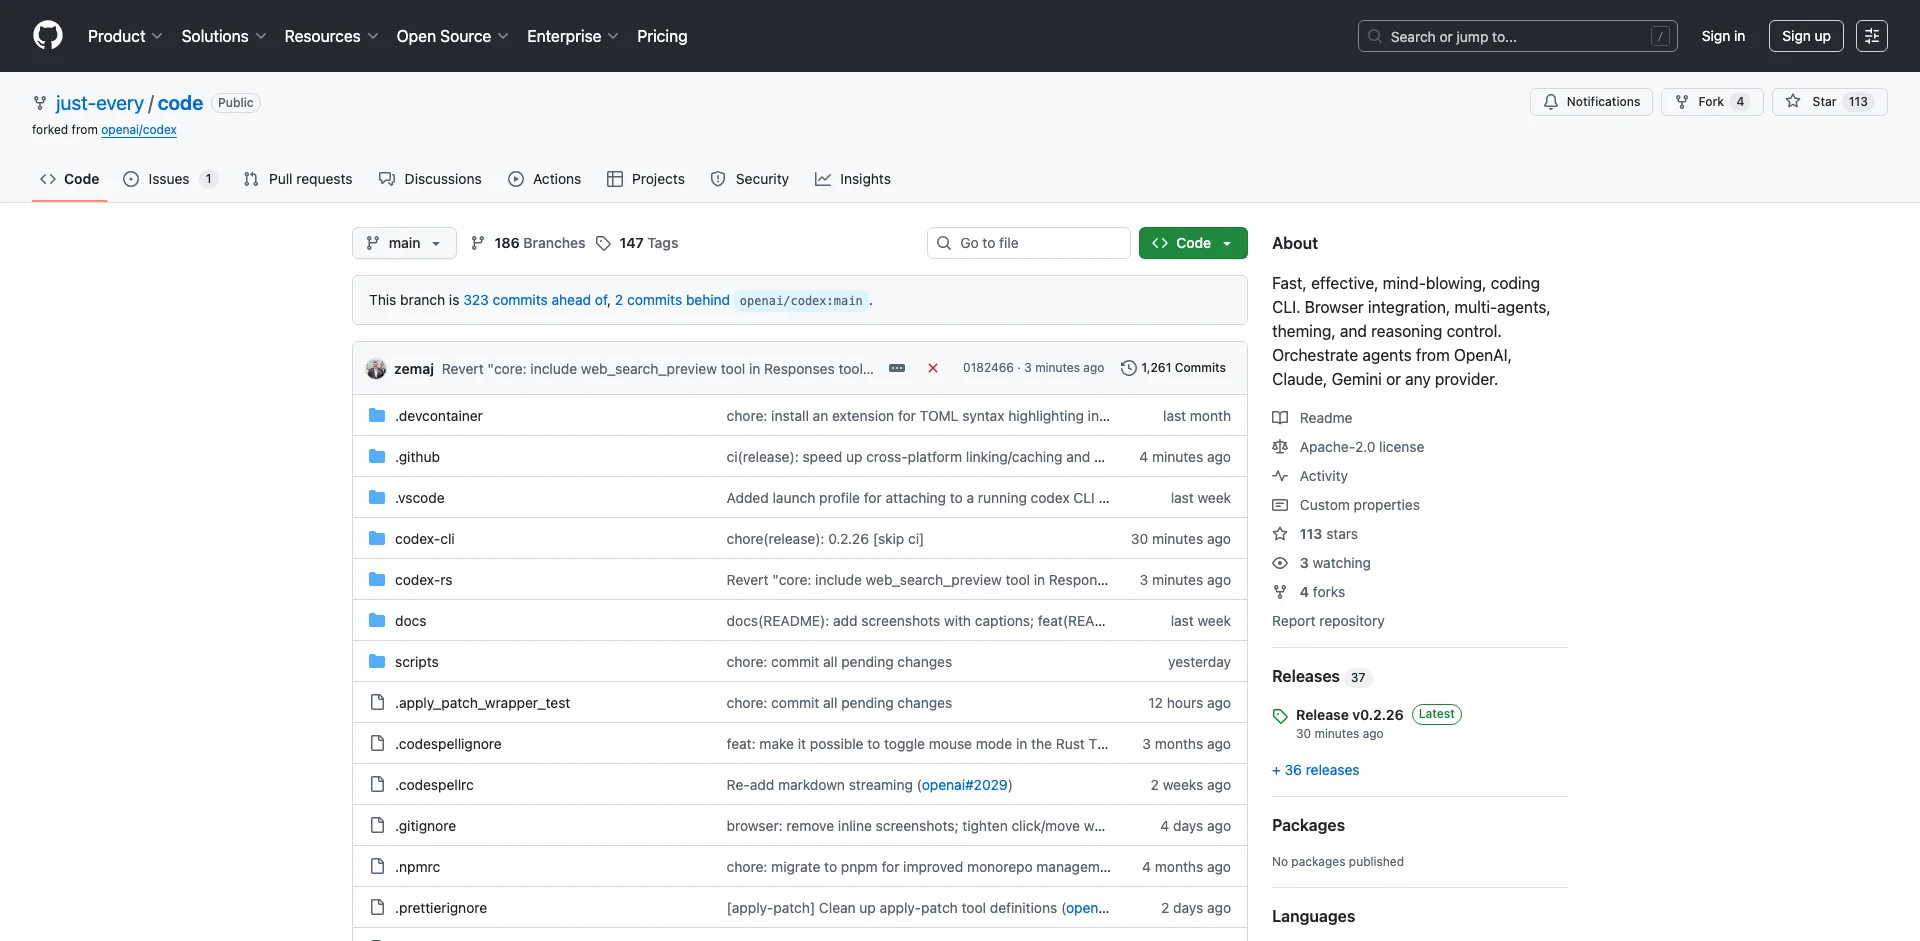The height and width of the screenshot is (941, 1920).
Task: Expand the Open Source menu
Action: (452, 36)
